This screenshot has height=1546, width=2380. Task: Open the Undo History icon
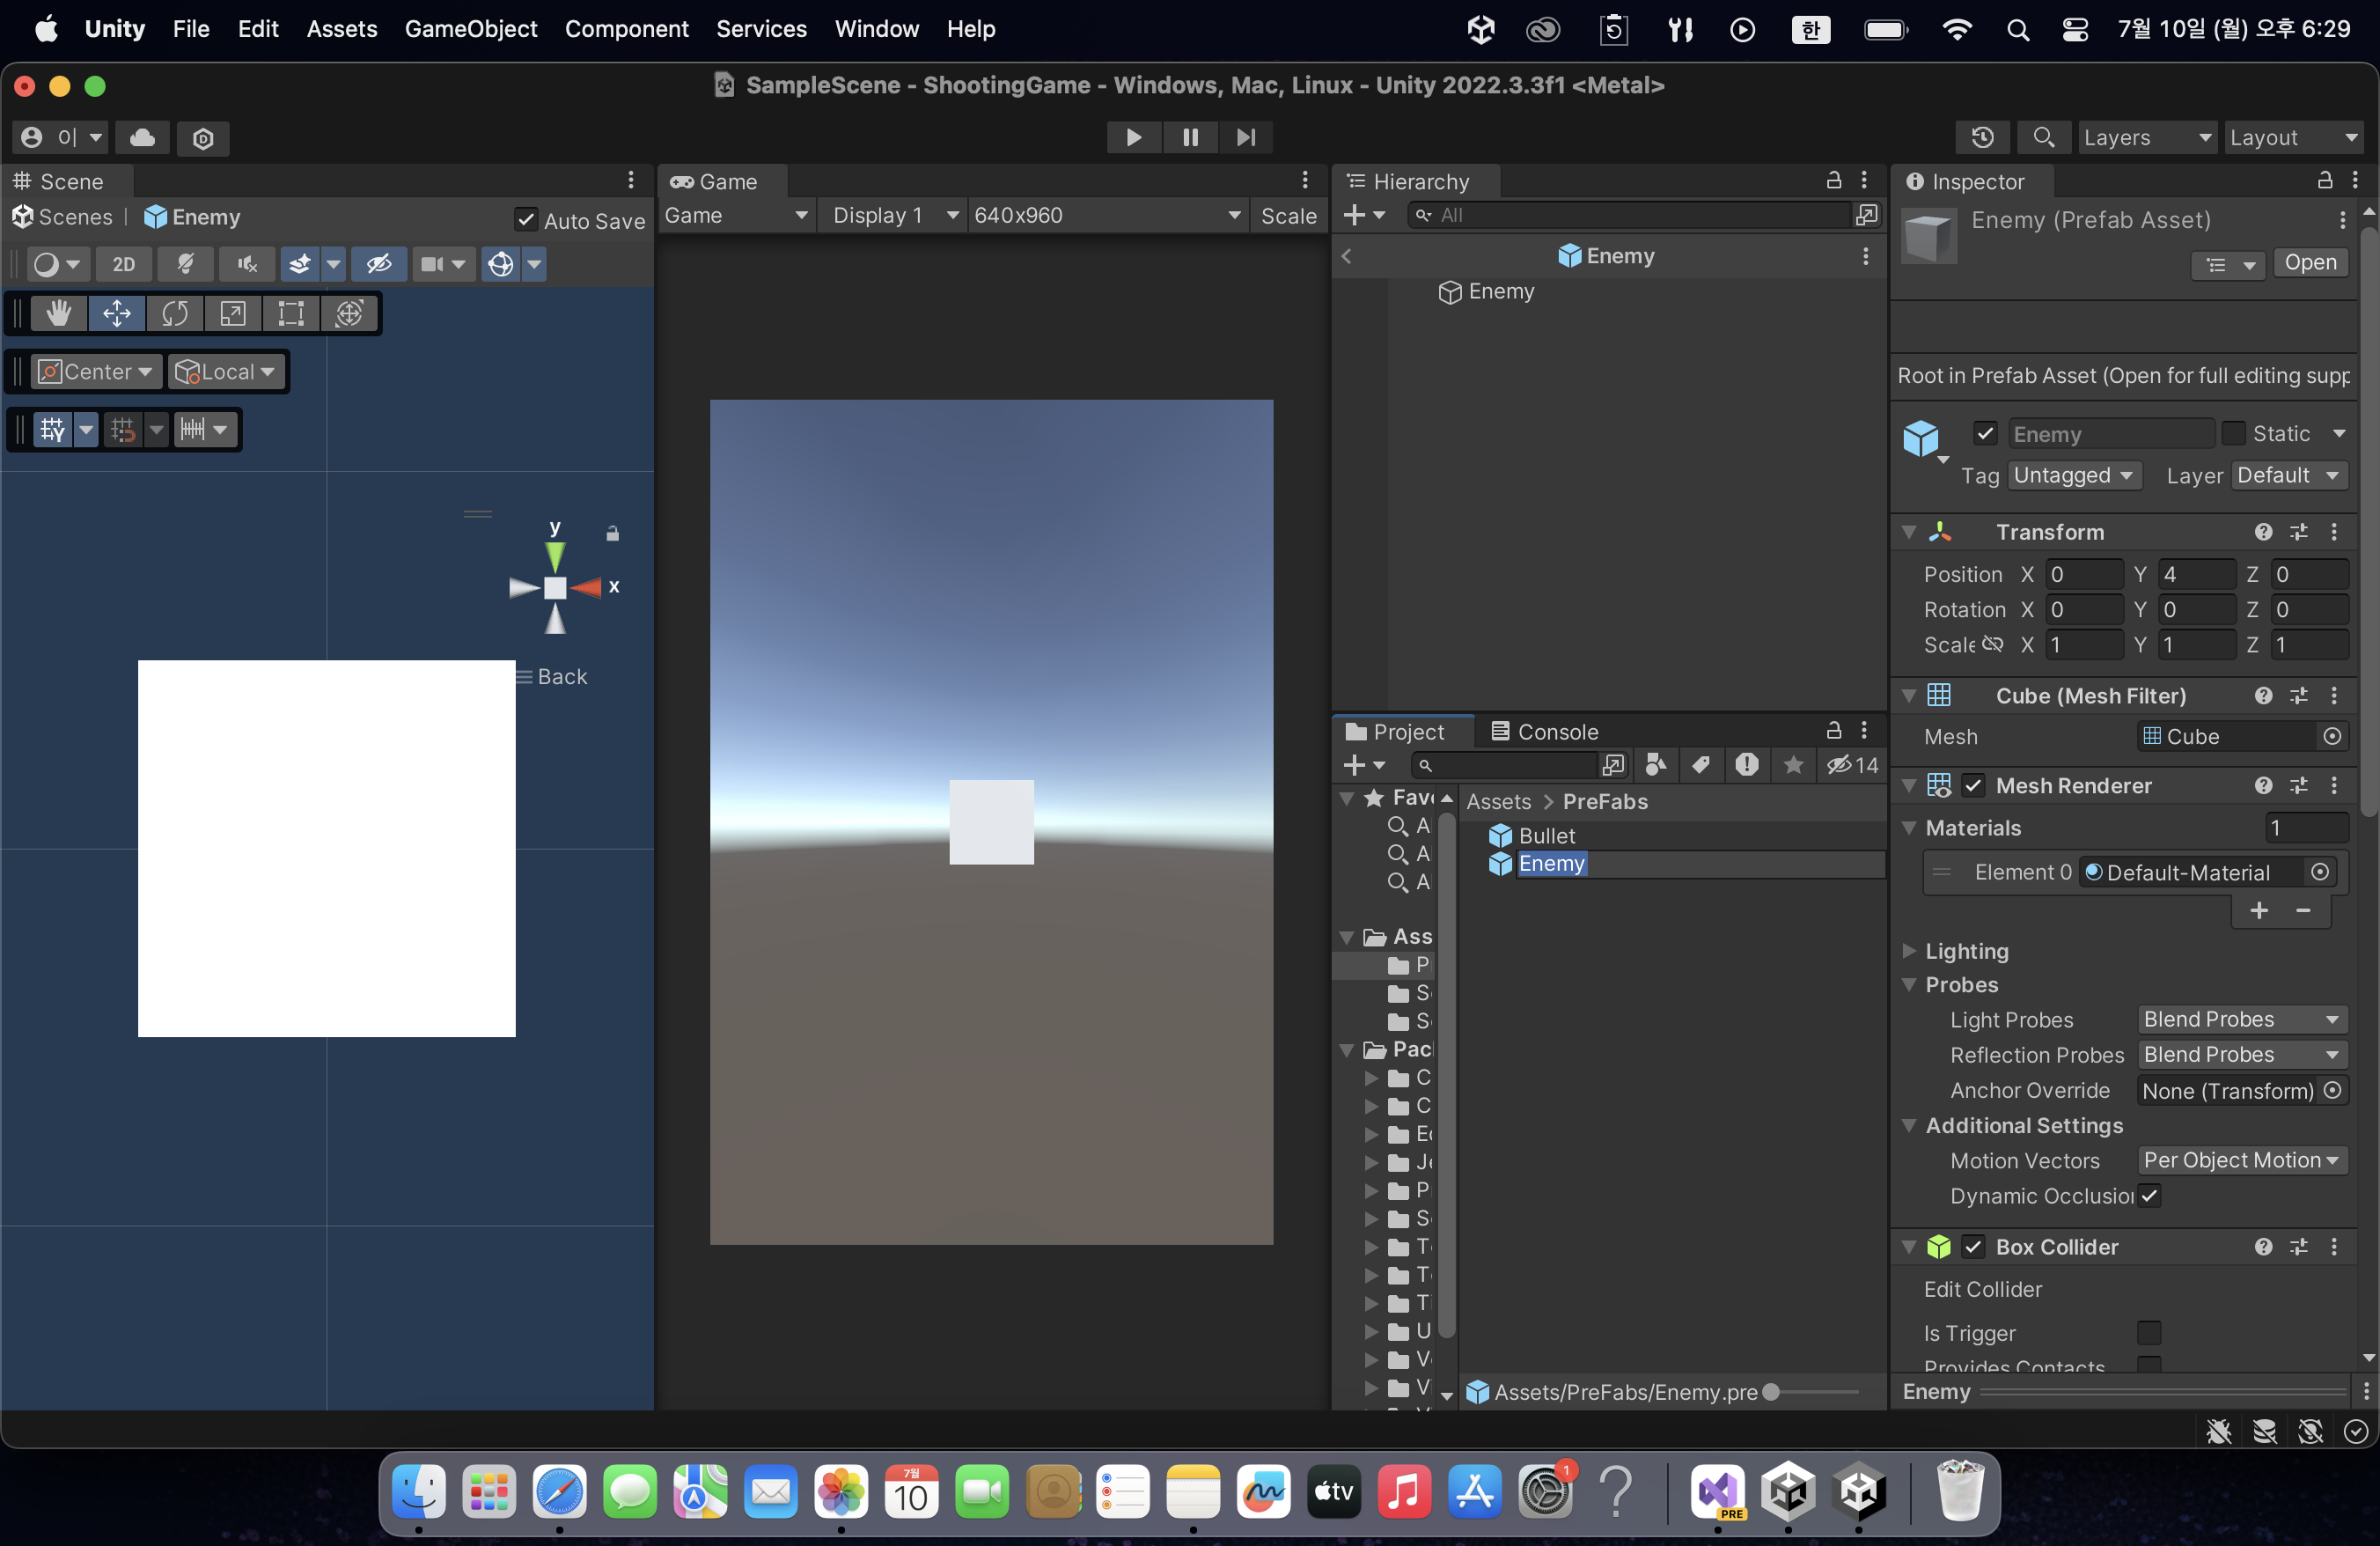click(1982, 137)
